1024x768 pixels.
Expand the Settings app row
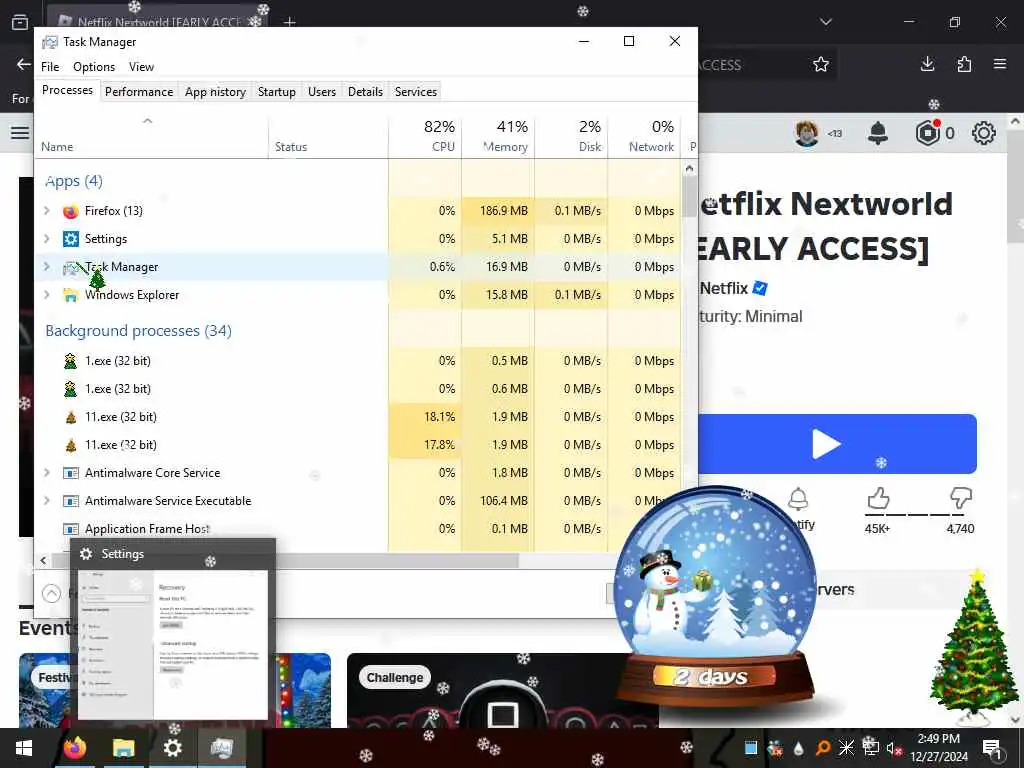[46, 239]
